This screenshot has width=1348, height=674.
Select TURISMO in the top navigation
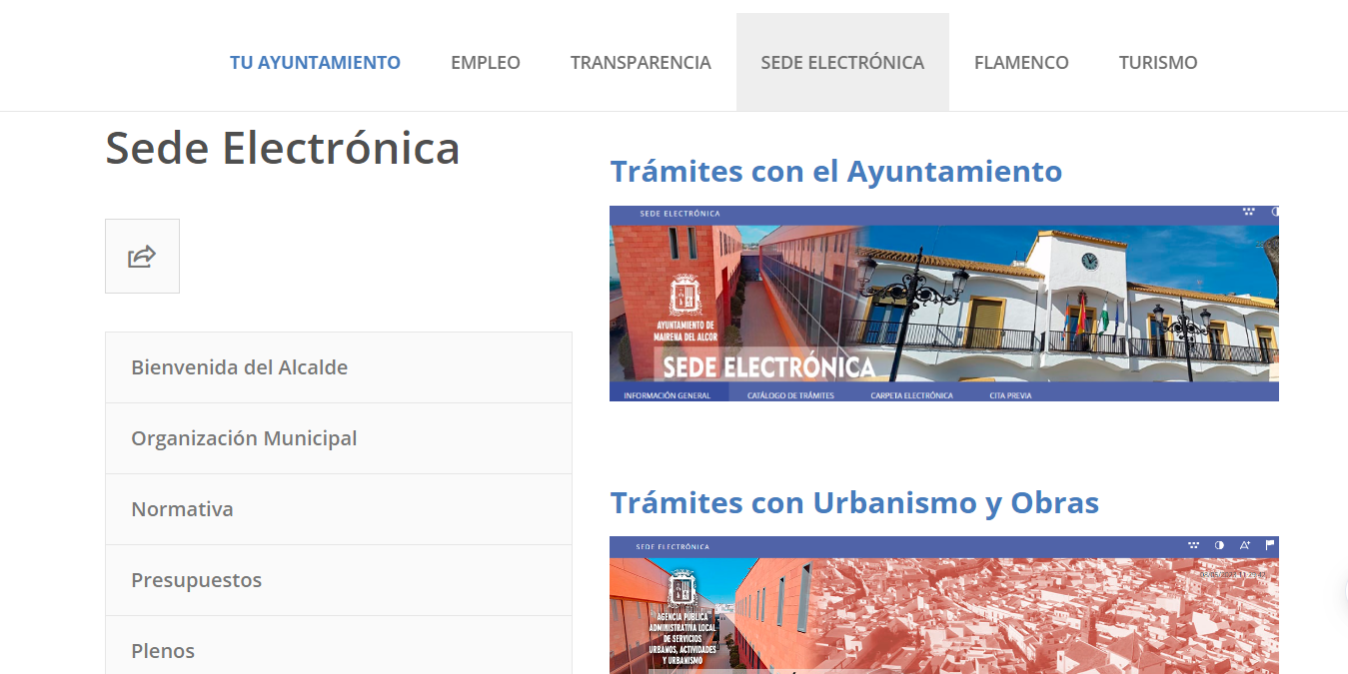click(1158, 62)
